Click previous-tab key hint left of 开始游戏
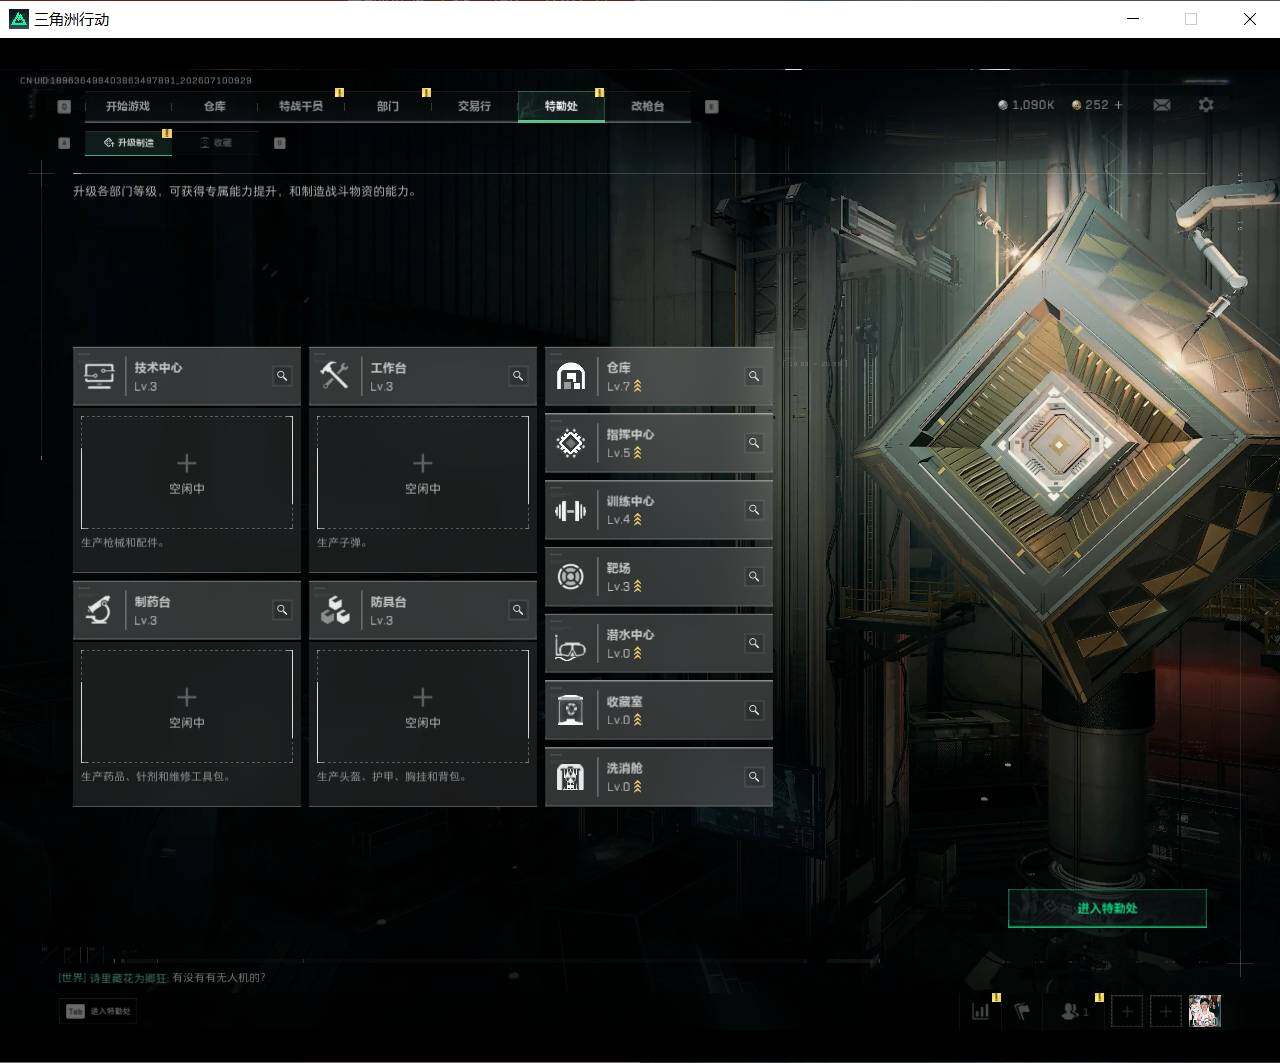 [x=65, y=107]
